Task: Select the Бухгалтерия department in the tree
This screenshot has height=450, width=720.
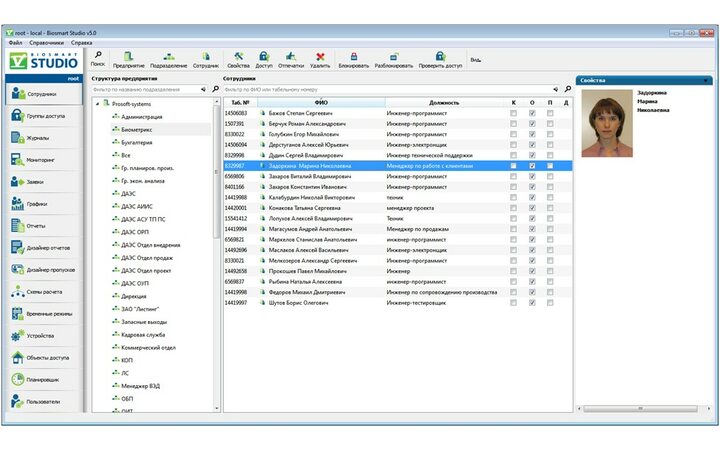Action: (x=138, y=143)
